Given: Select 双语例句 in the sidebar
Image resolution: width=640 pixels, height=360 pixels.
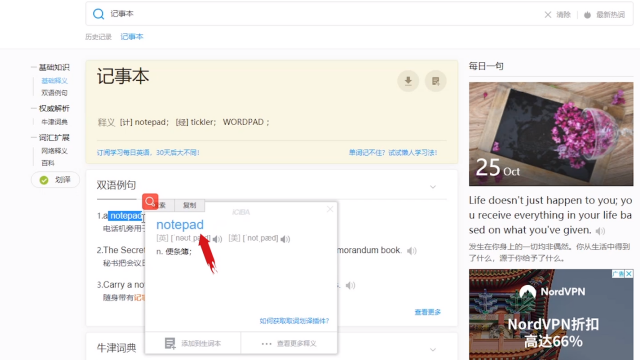Looking at the screenshot, I should [x=54, y=93].
